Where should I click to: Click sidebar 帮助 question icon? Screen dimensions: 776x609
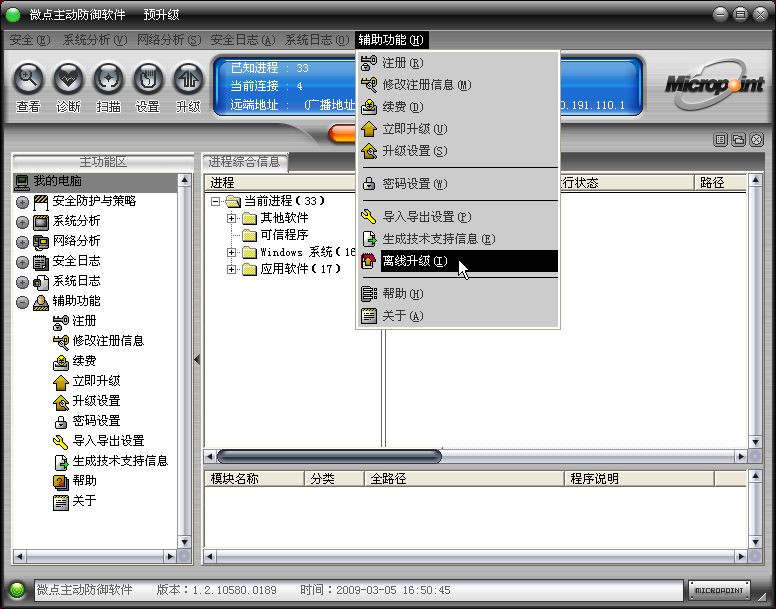[60, 482]
